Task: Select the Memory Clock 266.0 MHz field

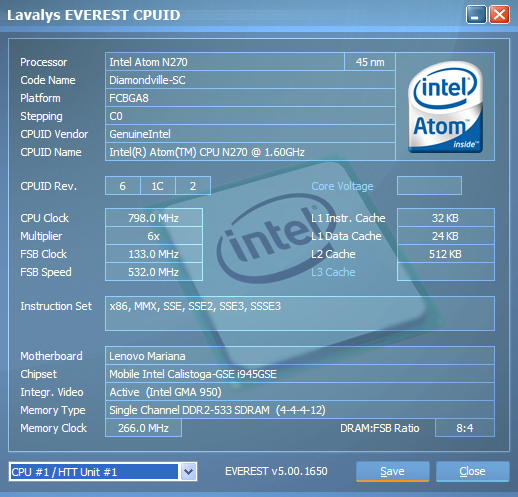Action: coord(143,428)
